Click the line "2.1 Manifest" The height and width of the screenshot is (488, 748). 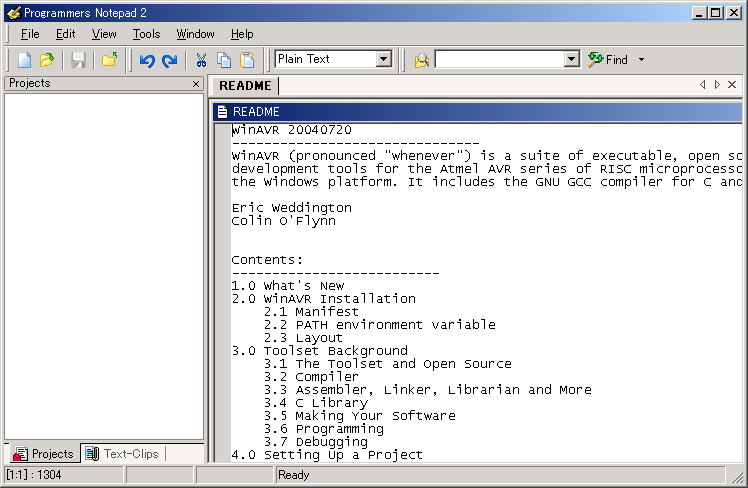pos(311,312)
